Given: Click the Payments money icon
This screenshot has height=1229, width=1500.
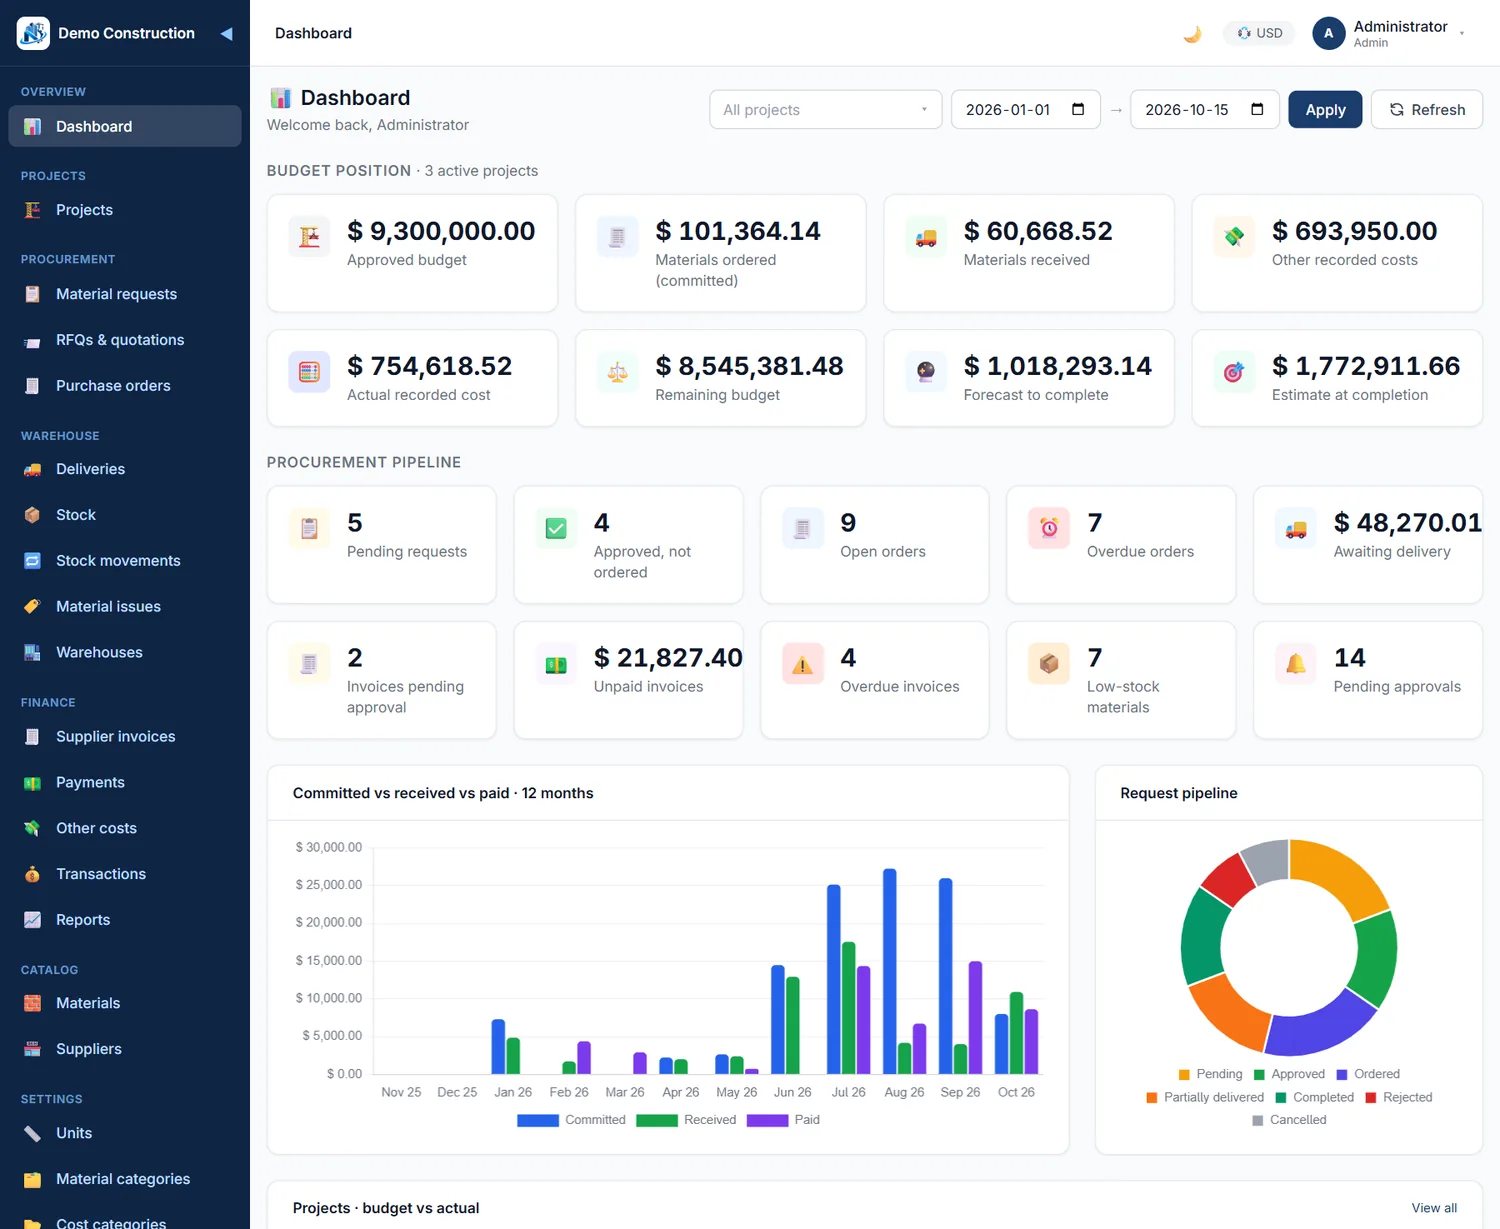Looking at the screenshot, I should pos(33,783).
